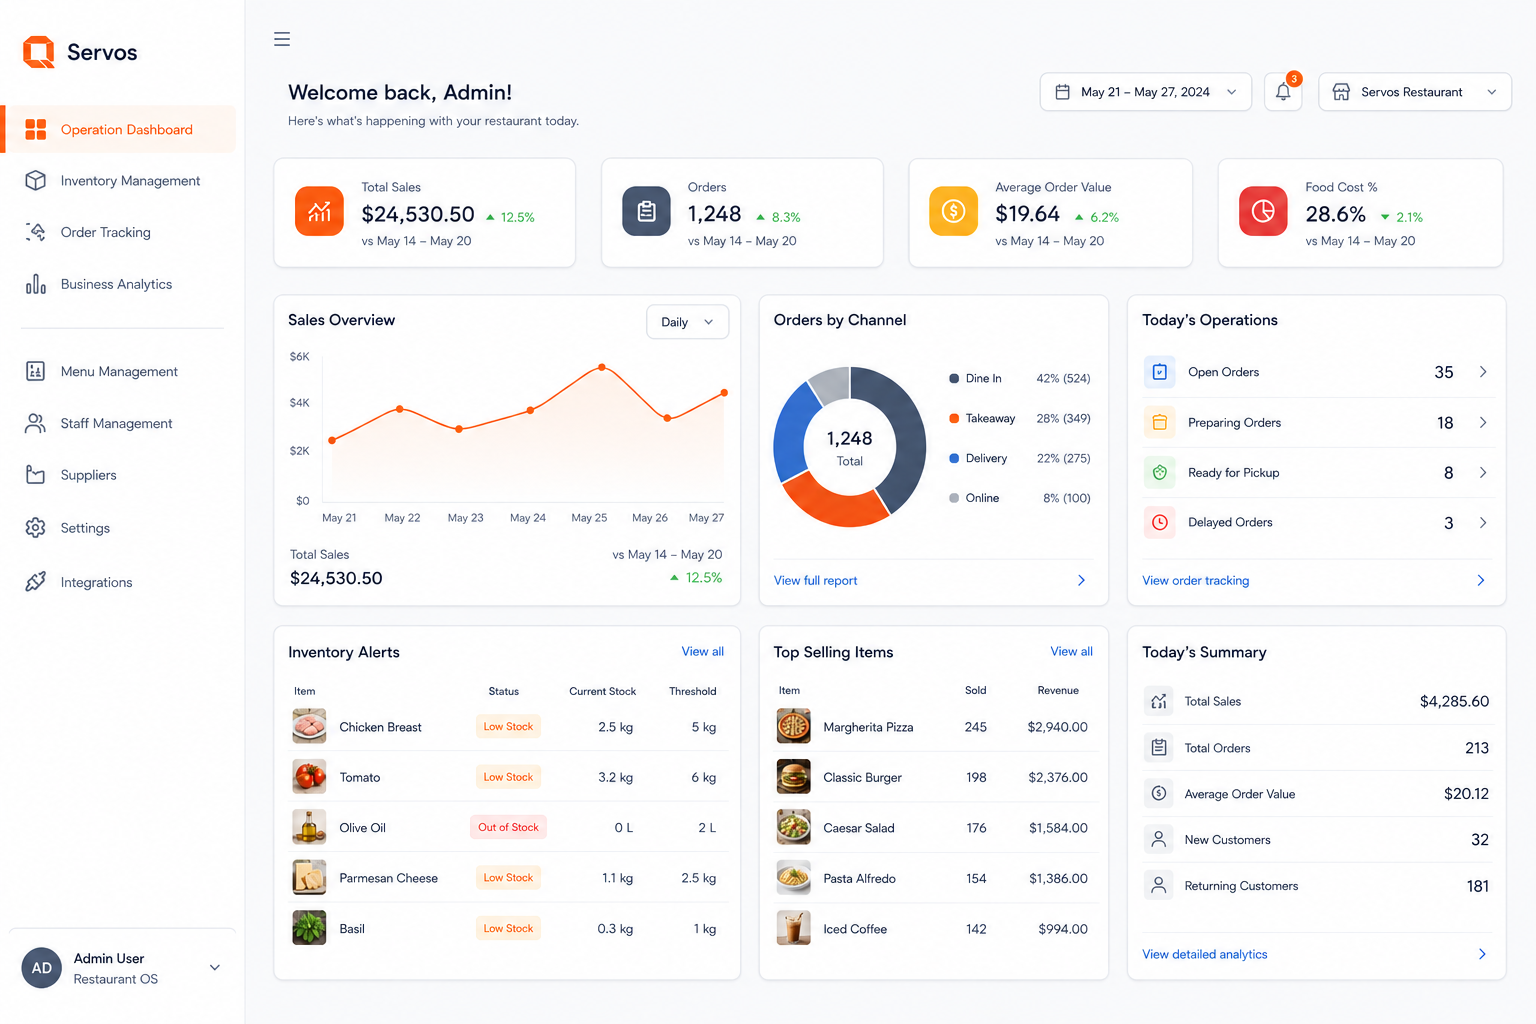Click the Preparing Orders icon
Image resolution: width=1536 pixels, height=1024 pixels.
click(1160, 423)
